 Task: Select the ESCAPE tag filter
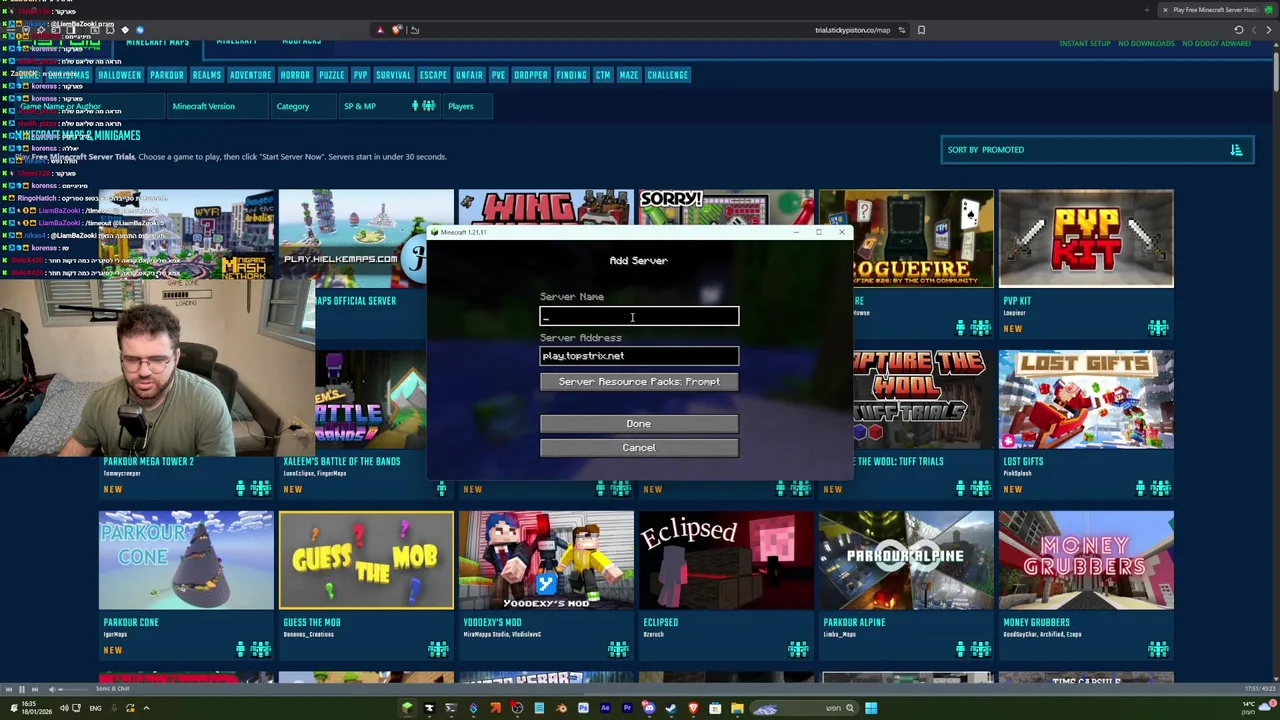click(x=433, y=75)
